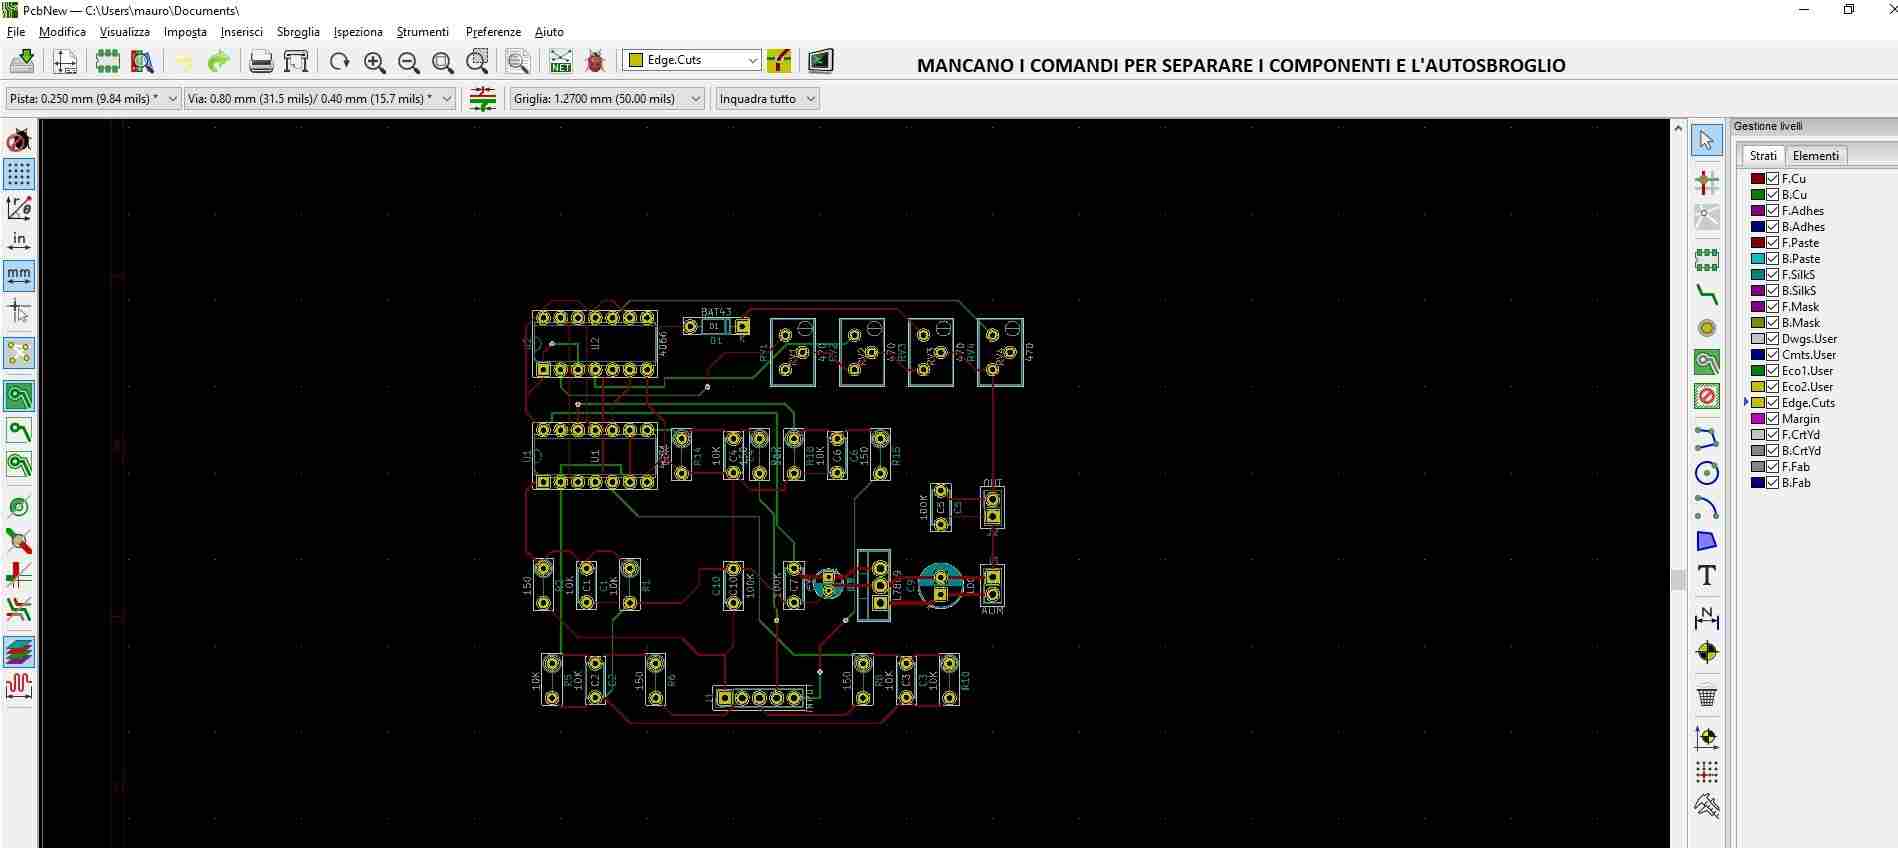
Task: Toggle auto track width icon
Action: tap(482, 99)
